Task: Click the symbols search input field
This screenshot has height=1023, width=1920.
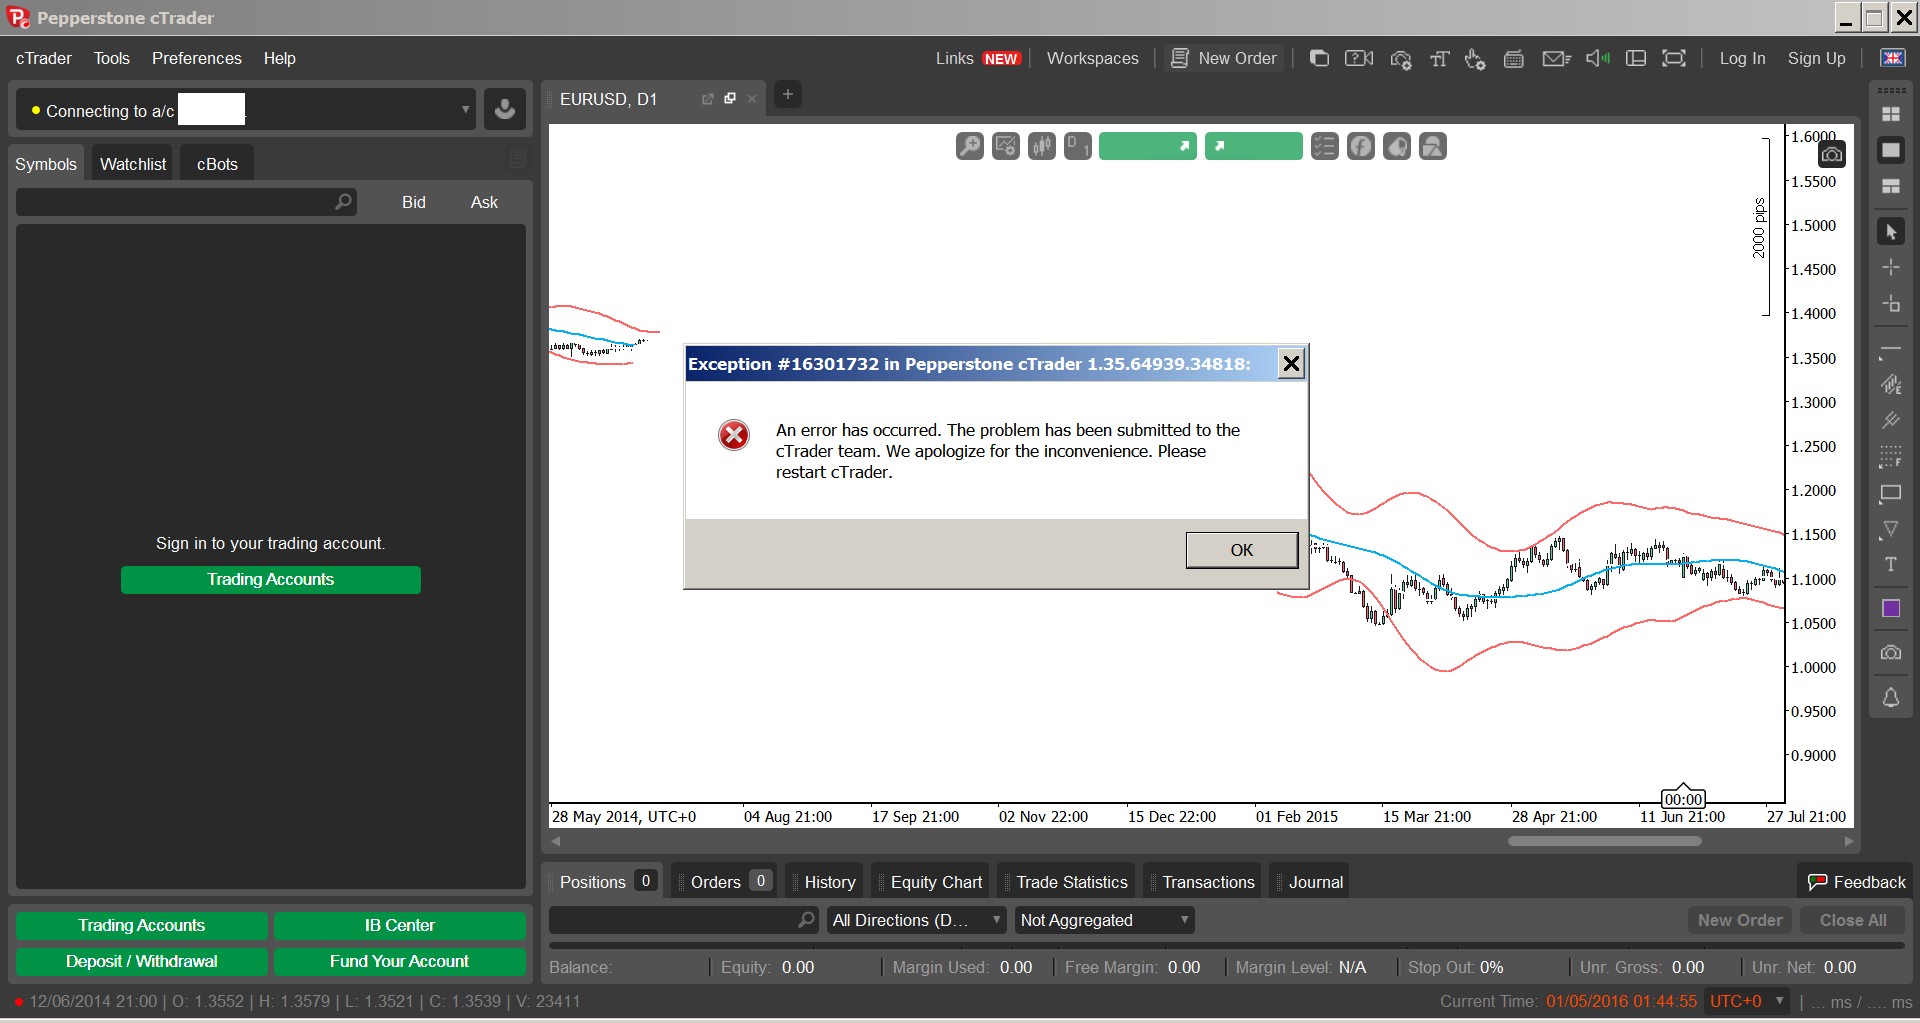Action: click(x=186, y=202)
